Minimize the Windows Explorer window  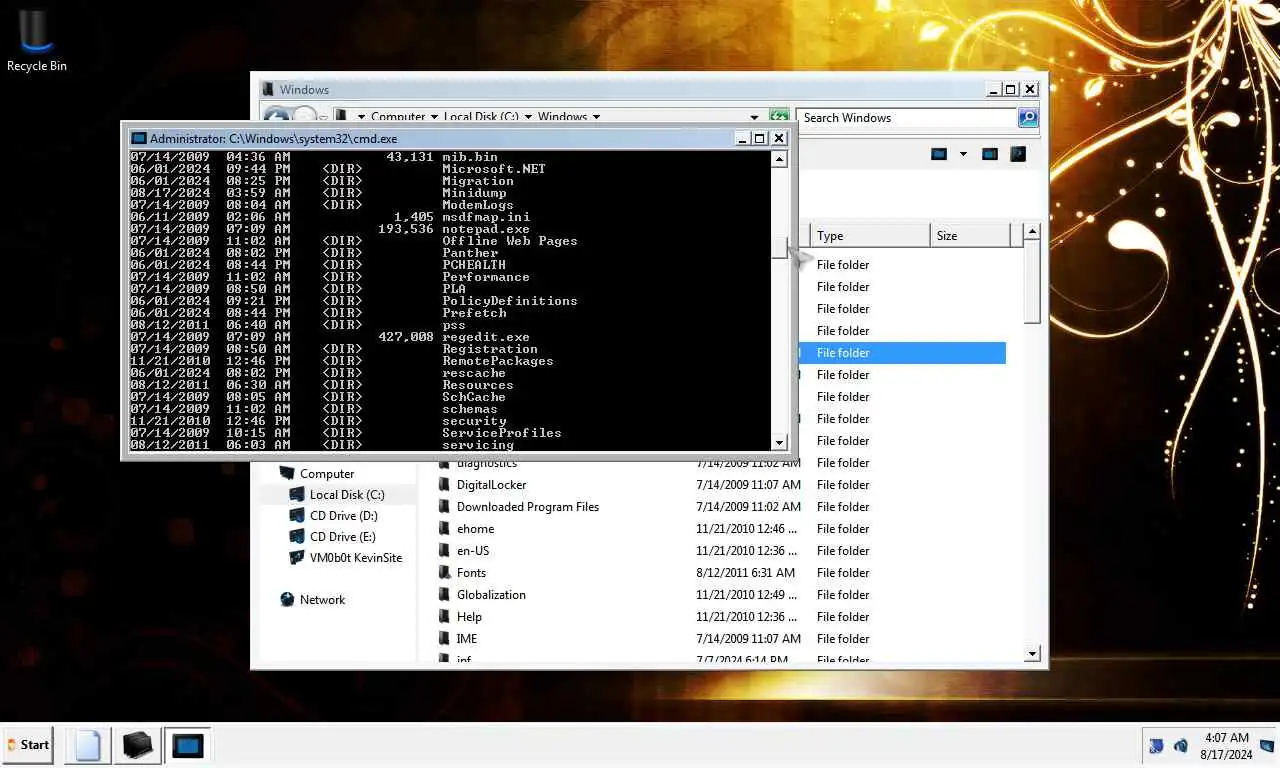pyautogui.click(x=991, y=89)
